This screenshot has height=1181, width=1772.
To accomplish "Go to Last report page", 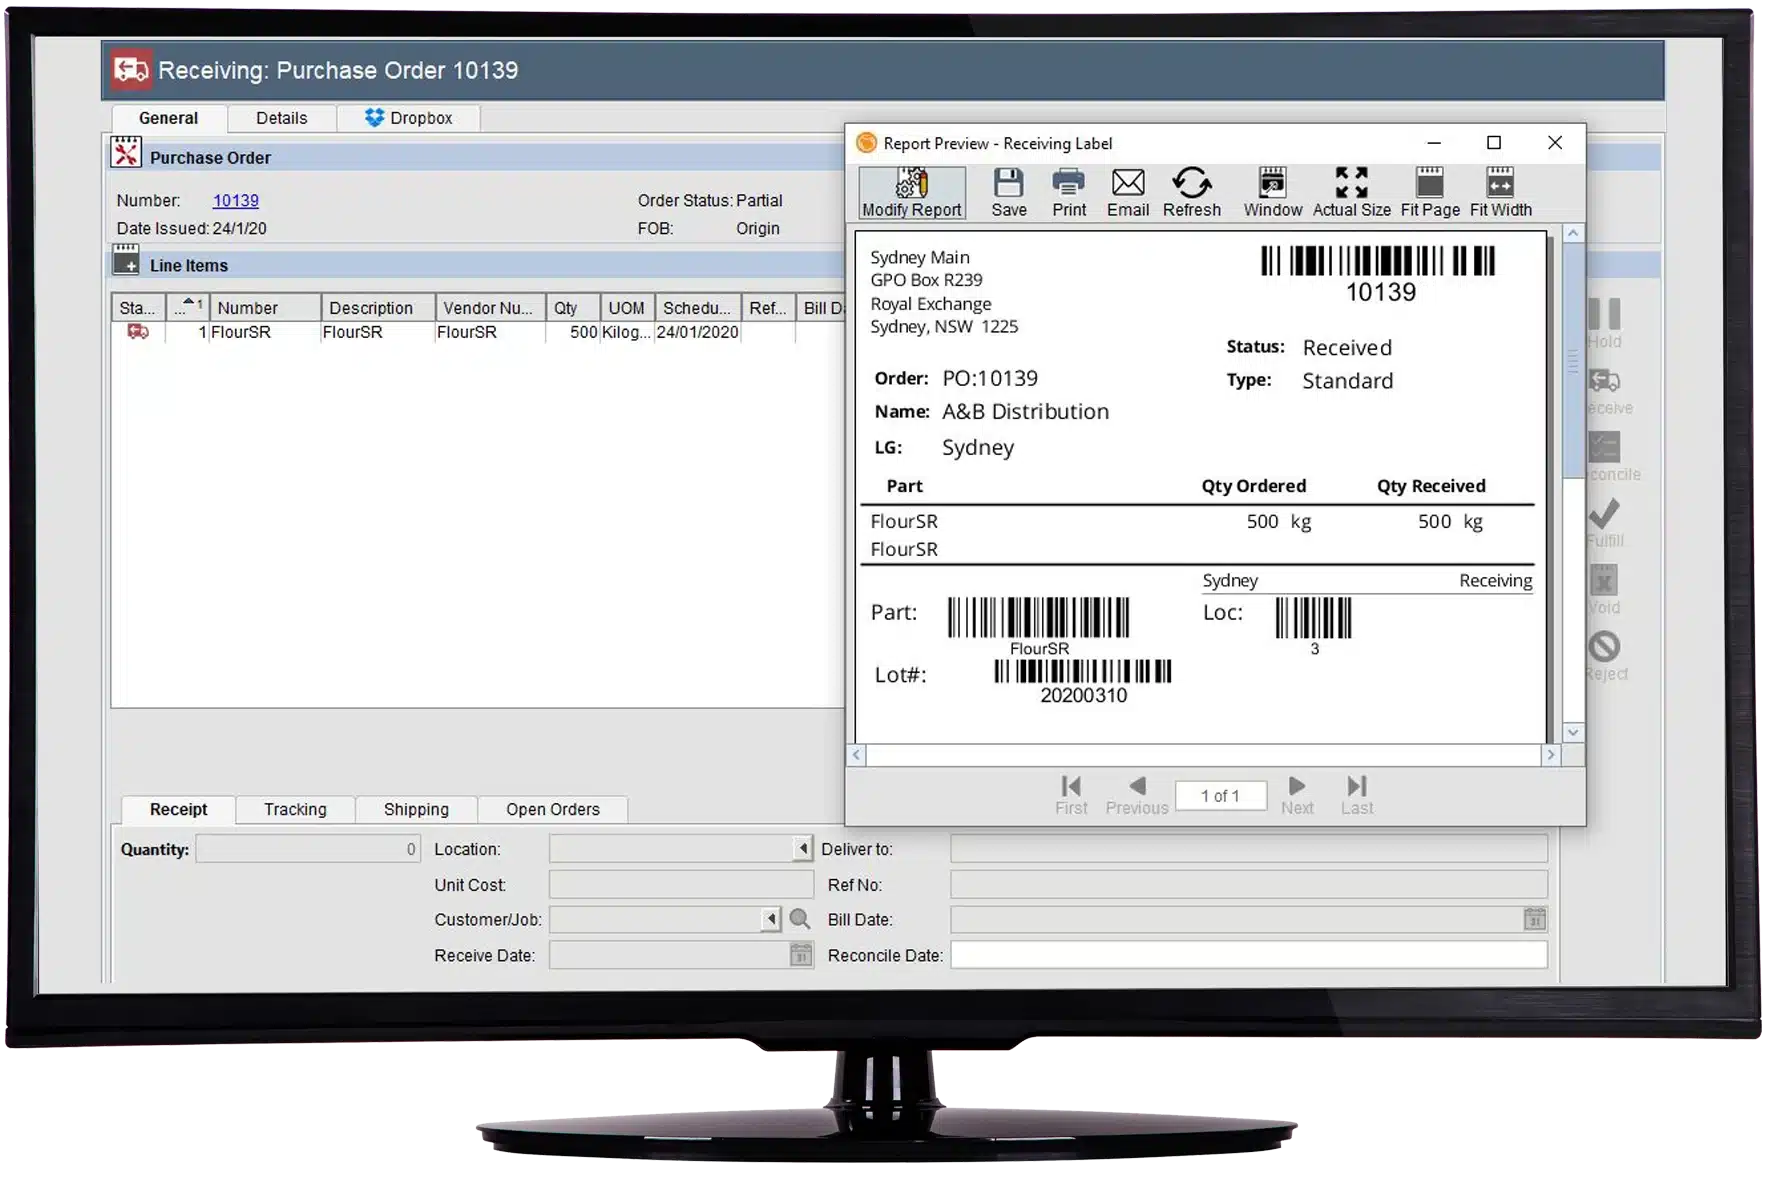I will coord(1356,795).
